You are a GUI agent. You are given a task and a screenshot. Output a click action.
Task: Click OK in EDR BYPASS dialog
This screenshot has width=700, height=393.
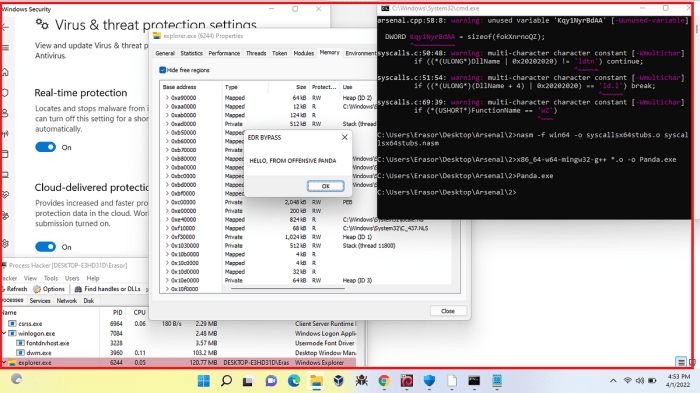coord(325,186)
